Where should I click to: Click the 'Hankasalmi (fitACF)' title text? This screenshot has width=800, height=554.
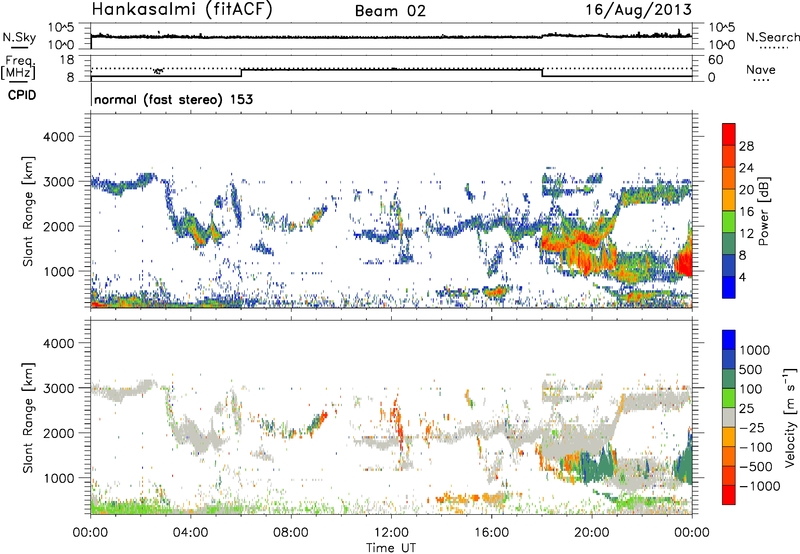(182, 10)
